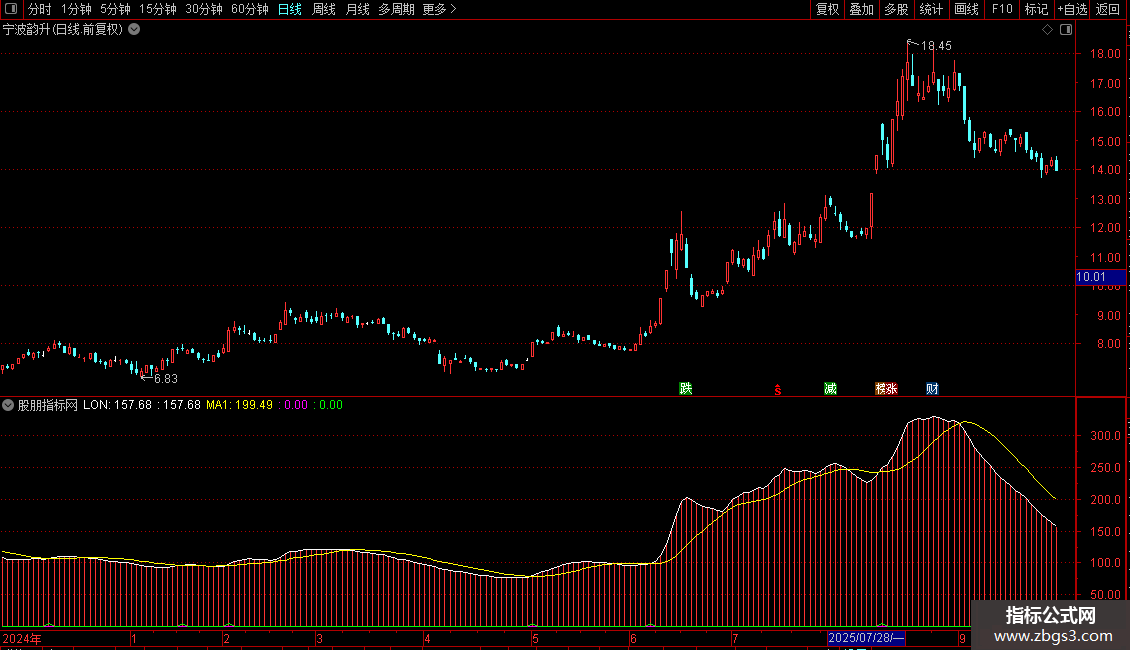Screen dimensions: 1130x650
Task: Click the 2025/07/28 date marker on timeline
Action: point(866,638)
